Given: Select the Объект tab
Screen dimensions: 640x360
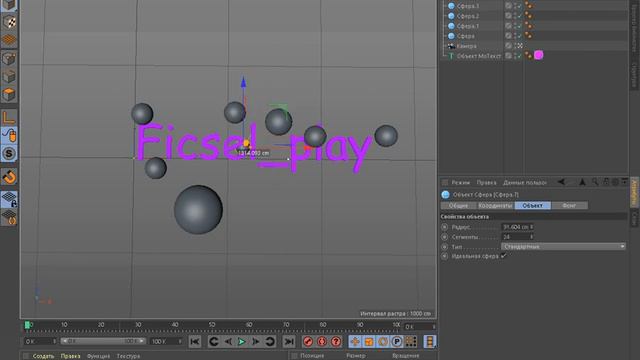Looking at the screenshot, I should point(533,206).
